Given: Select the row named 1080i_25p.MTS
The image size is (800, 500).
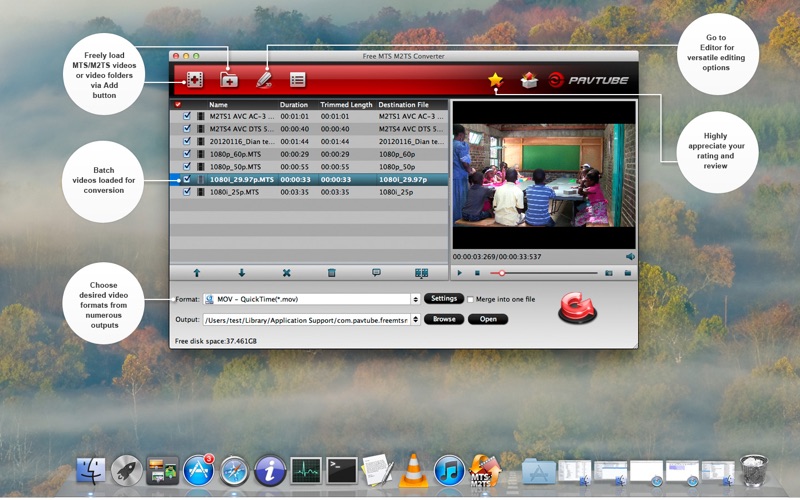Looking at the screenshot, I should [309, 192].
